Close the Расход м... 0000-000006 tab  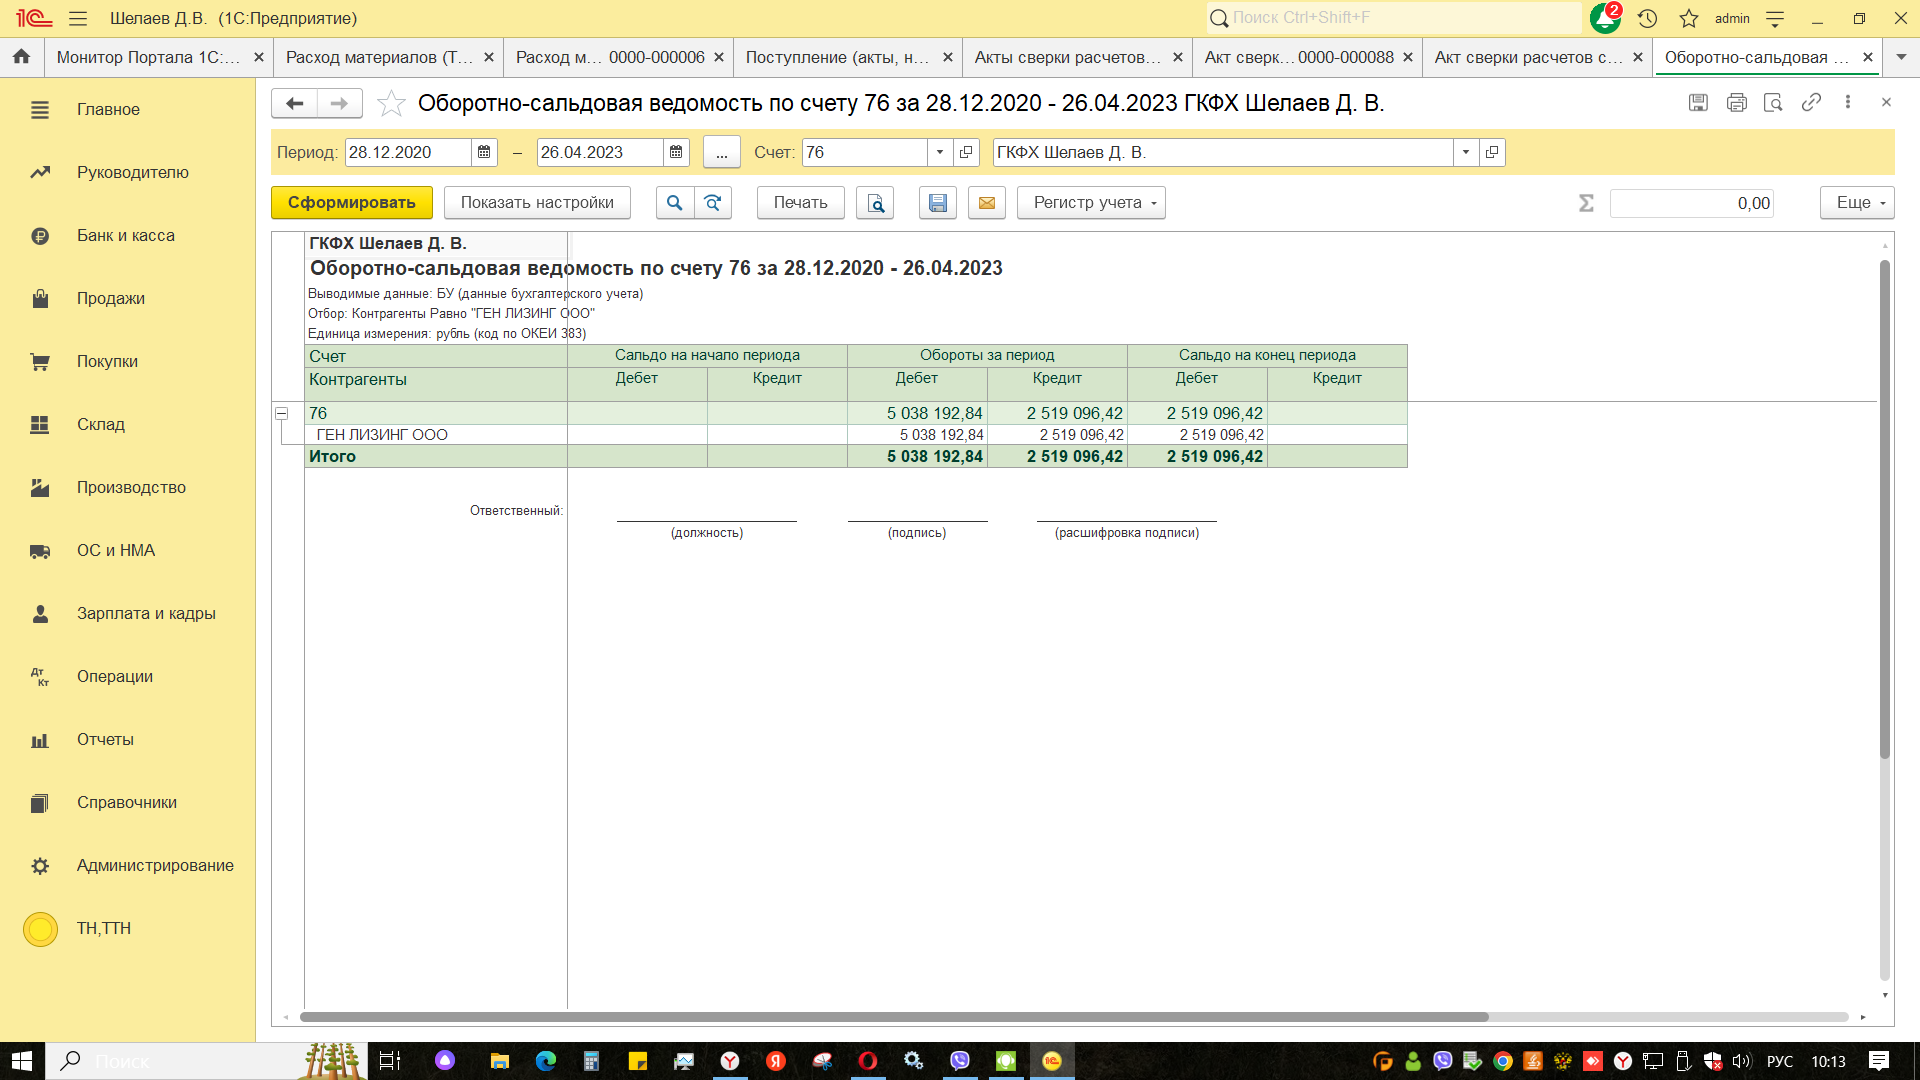click(x=718, y=57)
